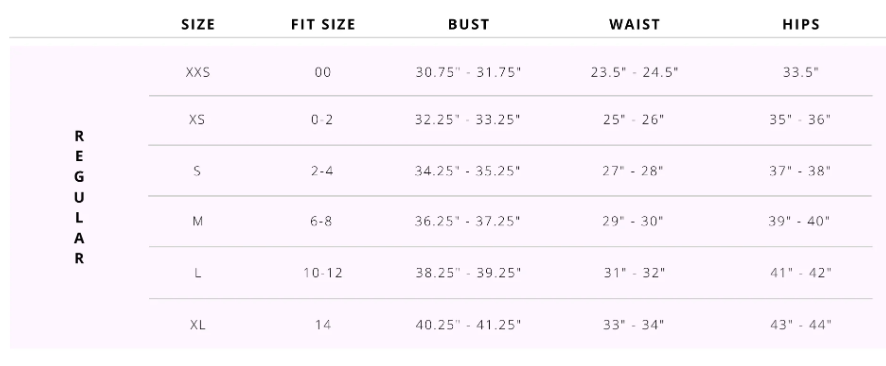The height and width of the screenshot is (366, 886).
Task: Click the SIZE column header
Action: coord(198,24)
